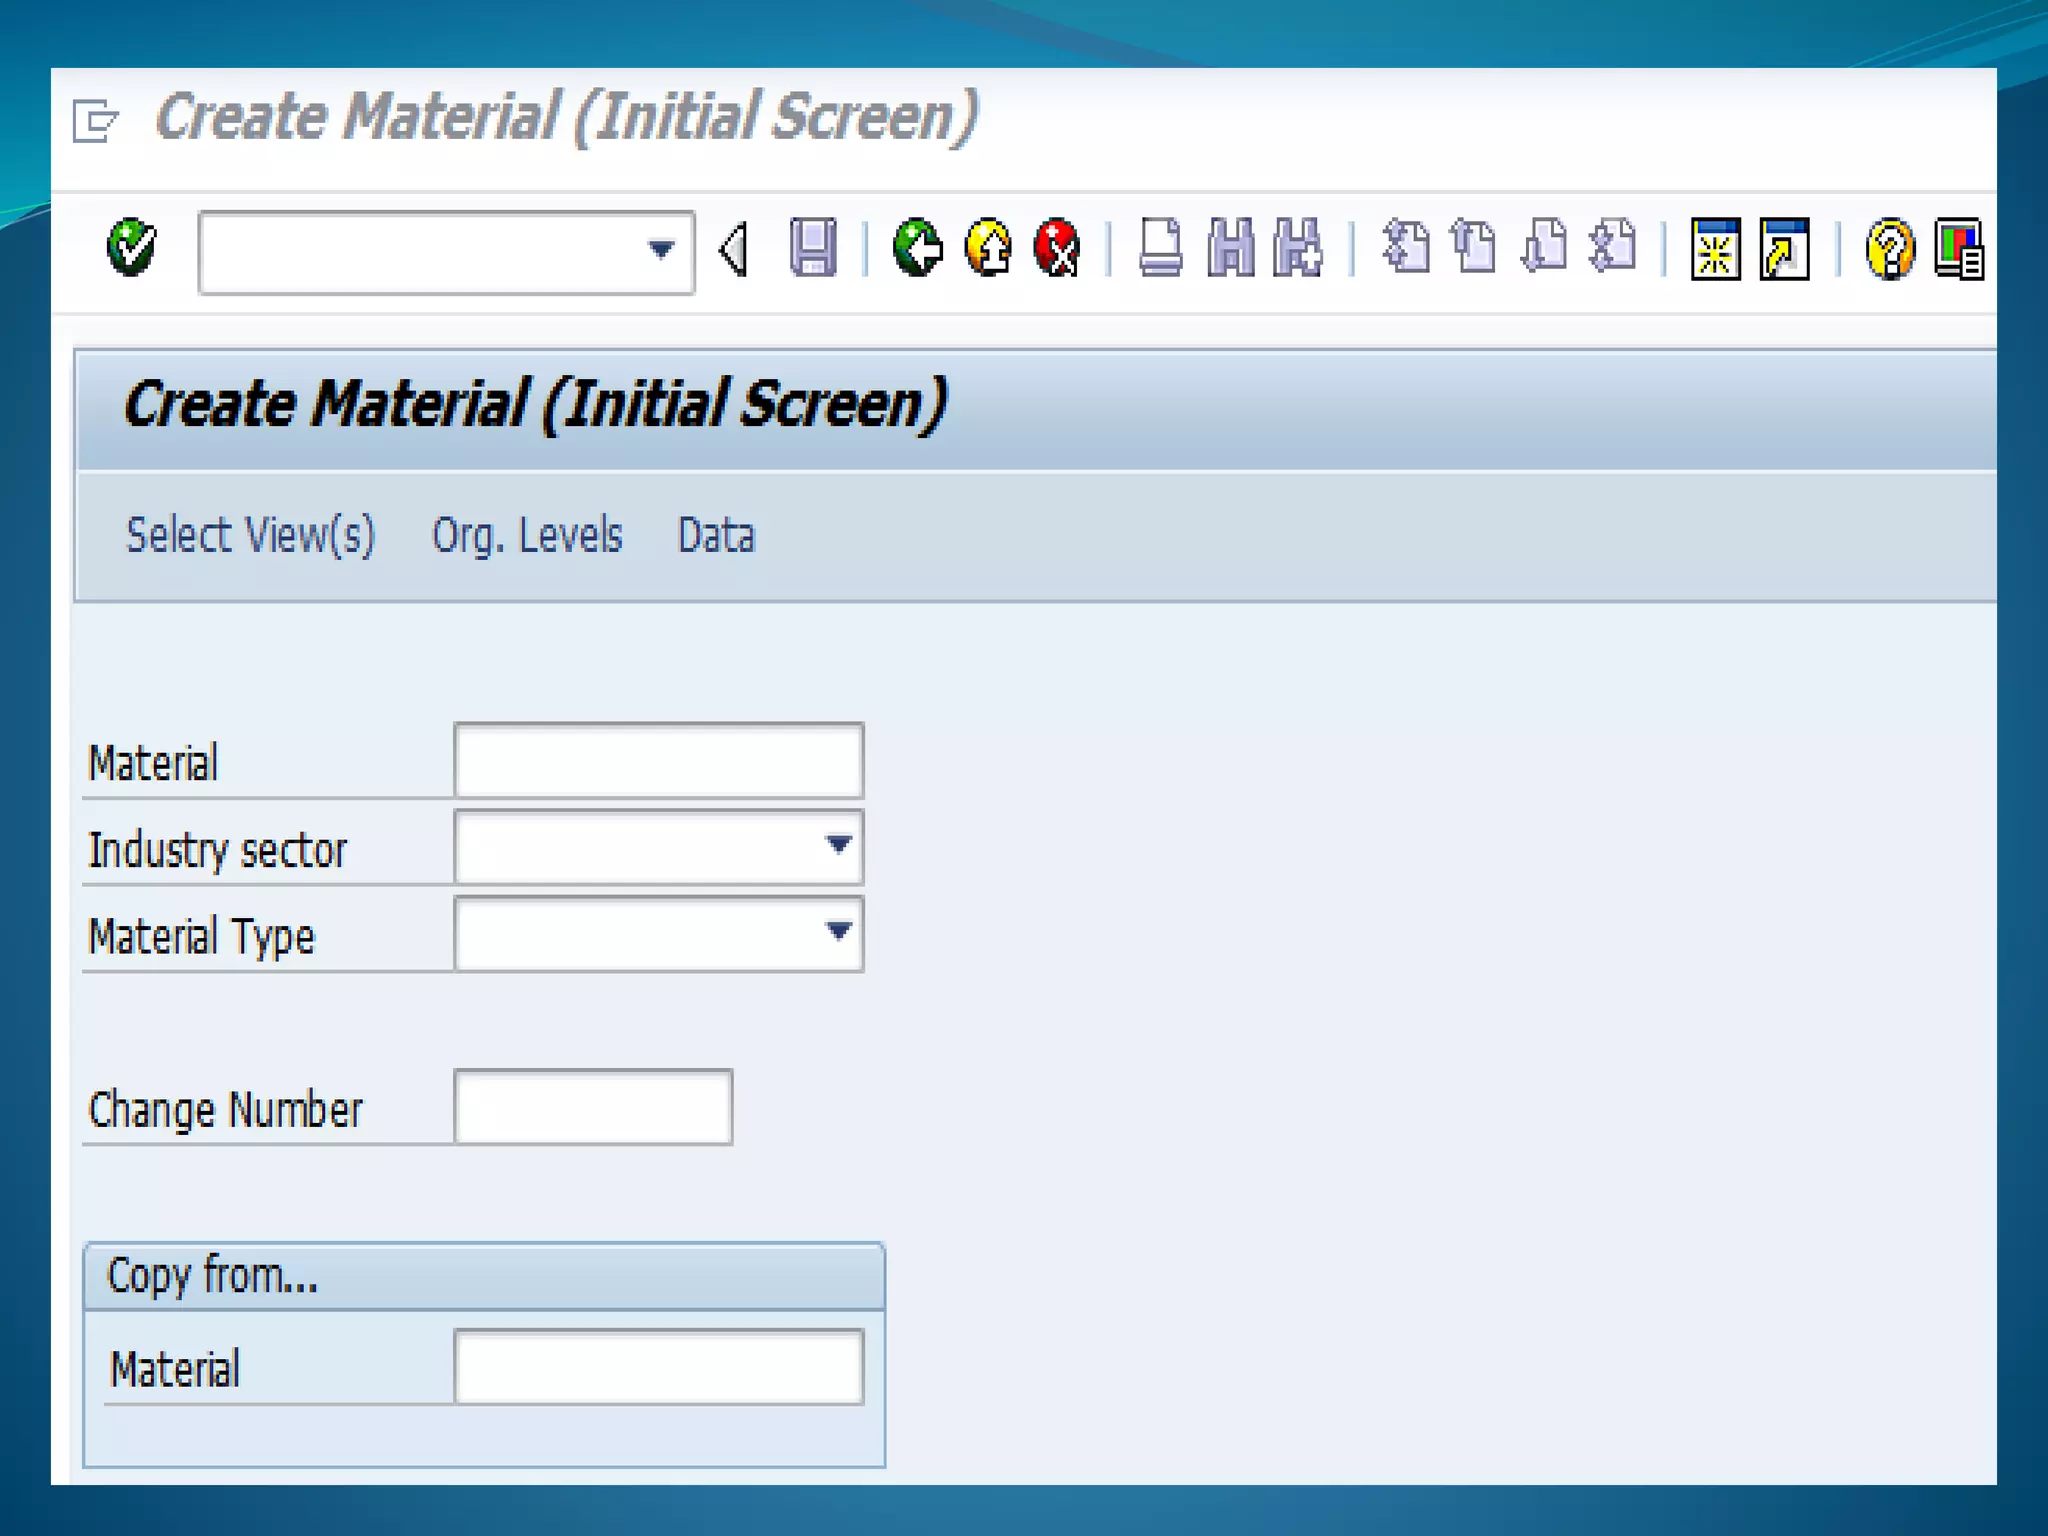Open the Org. Levels menu
This screenshot has width=2048, height=1536.
527,535
